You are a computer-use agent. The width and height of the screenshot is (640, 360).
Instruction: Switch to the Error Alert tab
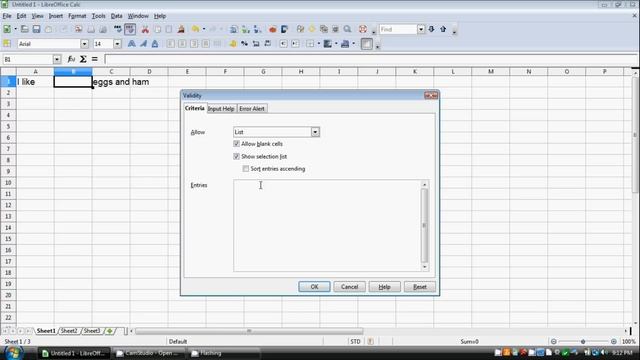tap(252, 109)
